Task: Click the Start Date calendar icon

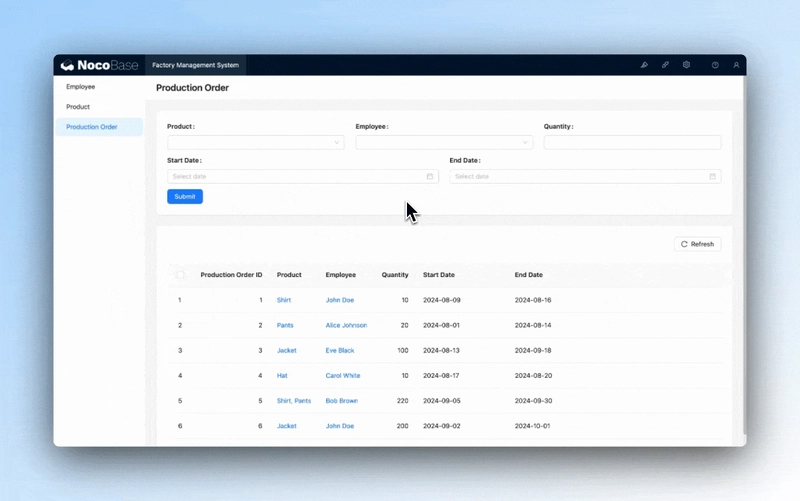Action: [x=430, y=176]
